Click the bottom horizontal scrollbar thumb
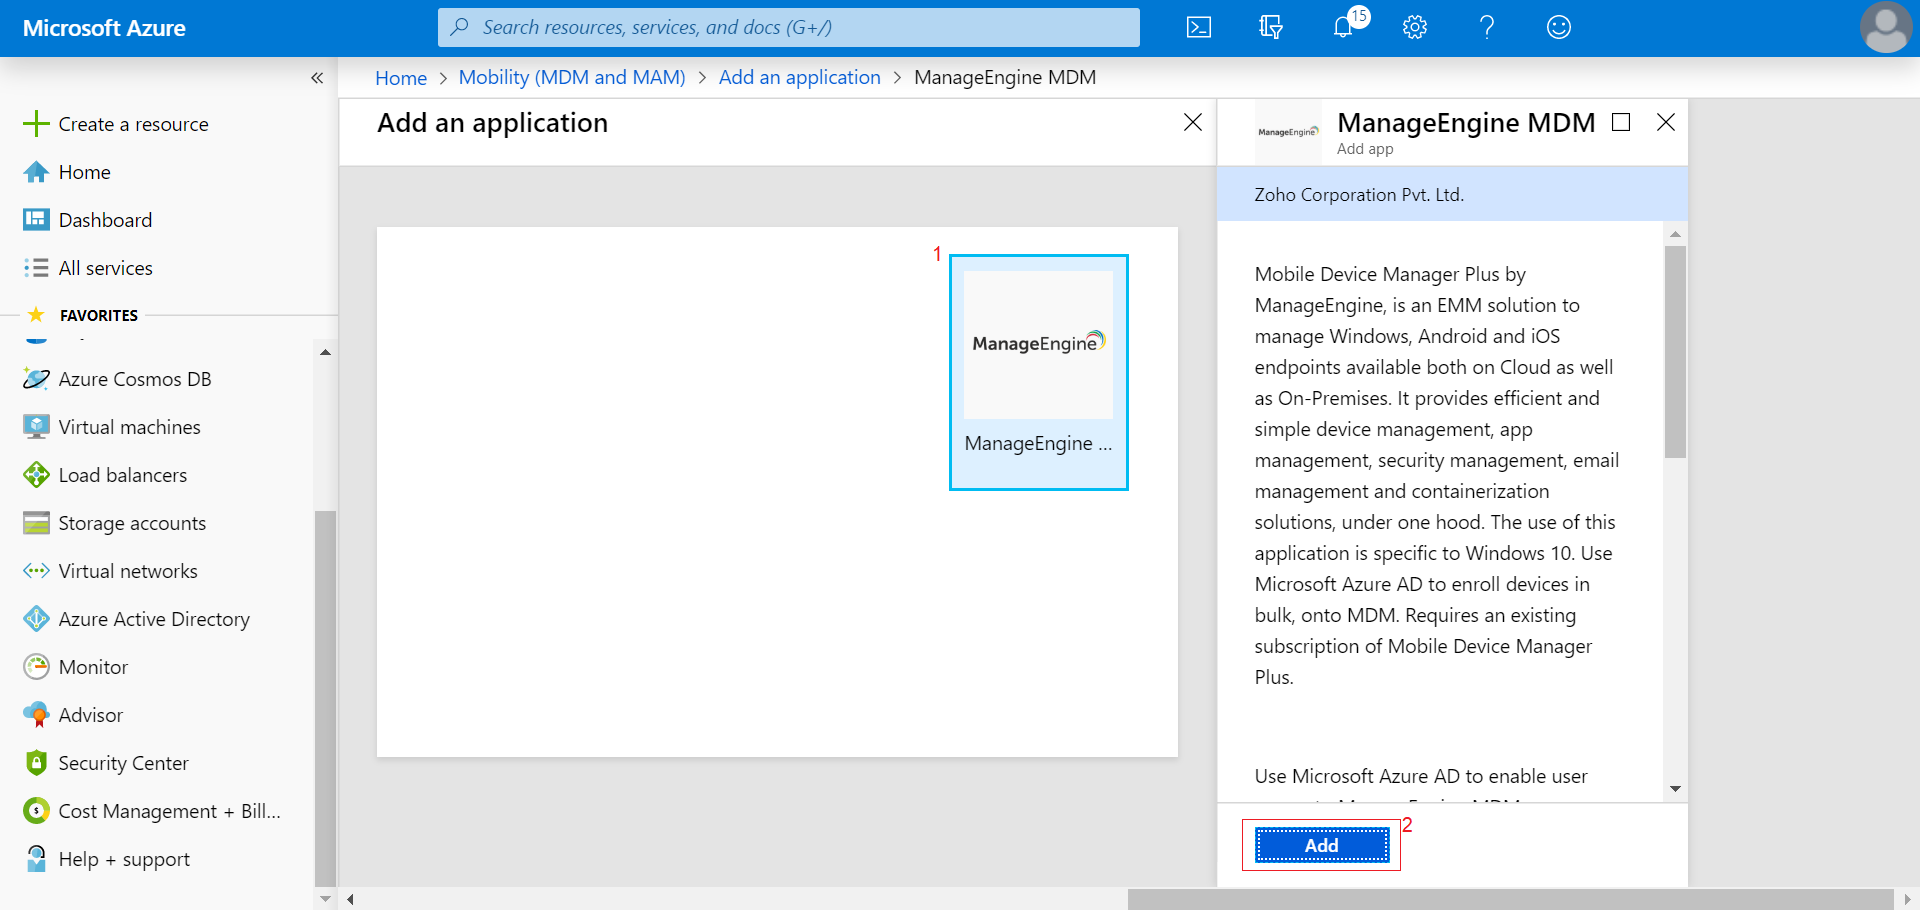 [1510, 899]
